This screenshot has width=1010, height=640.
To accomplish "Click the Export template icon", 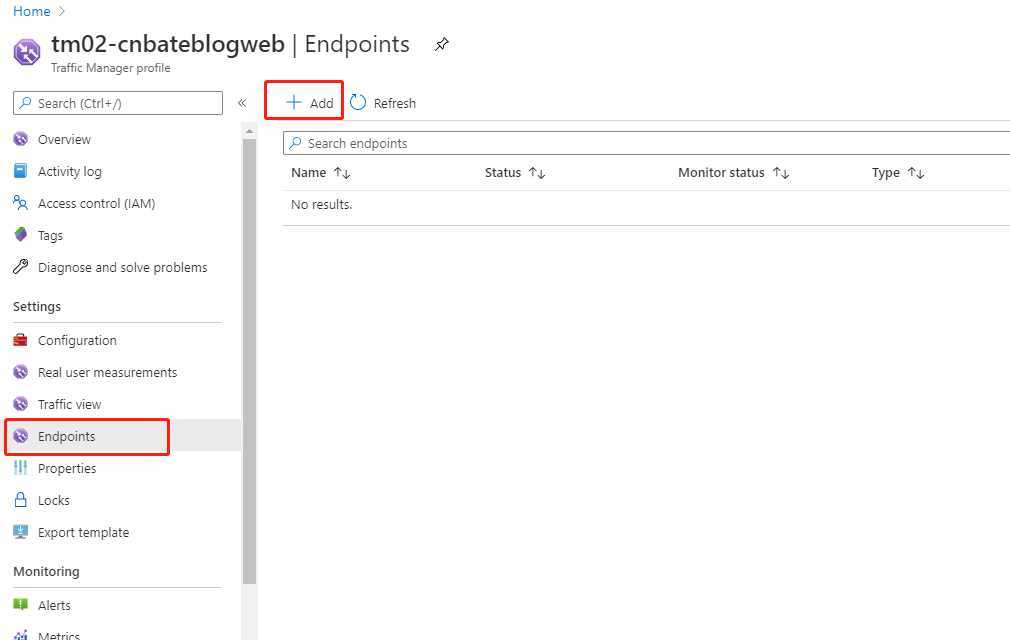I will tap(21, 532).
